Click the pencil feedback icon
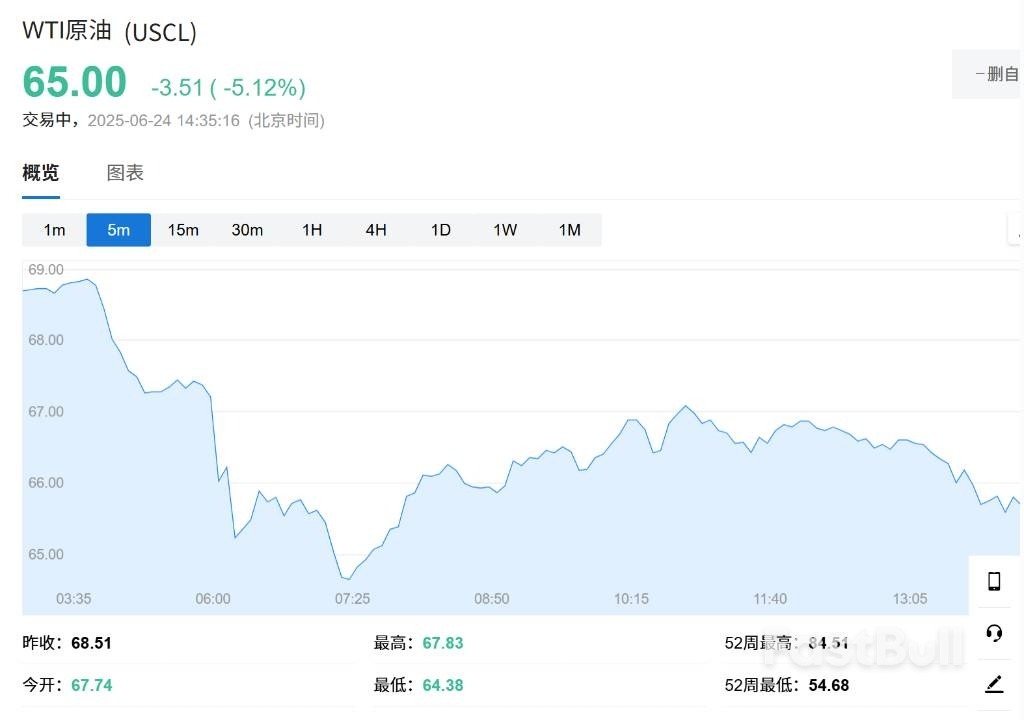Viewport: 1024px width, 720px height. [994, 684]
